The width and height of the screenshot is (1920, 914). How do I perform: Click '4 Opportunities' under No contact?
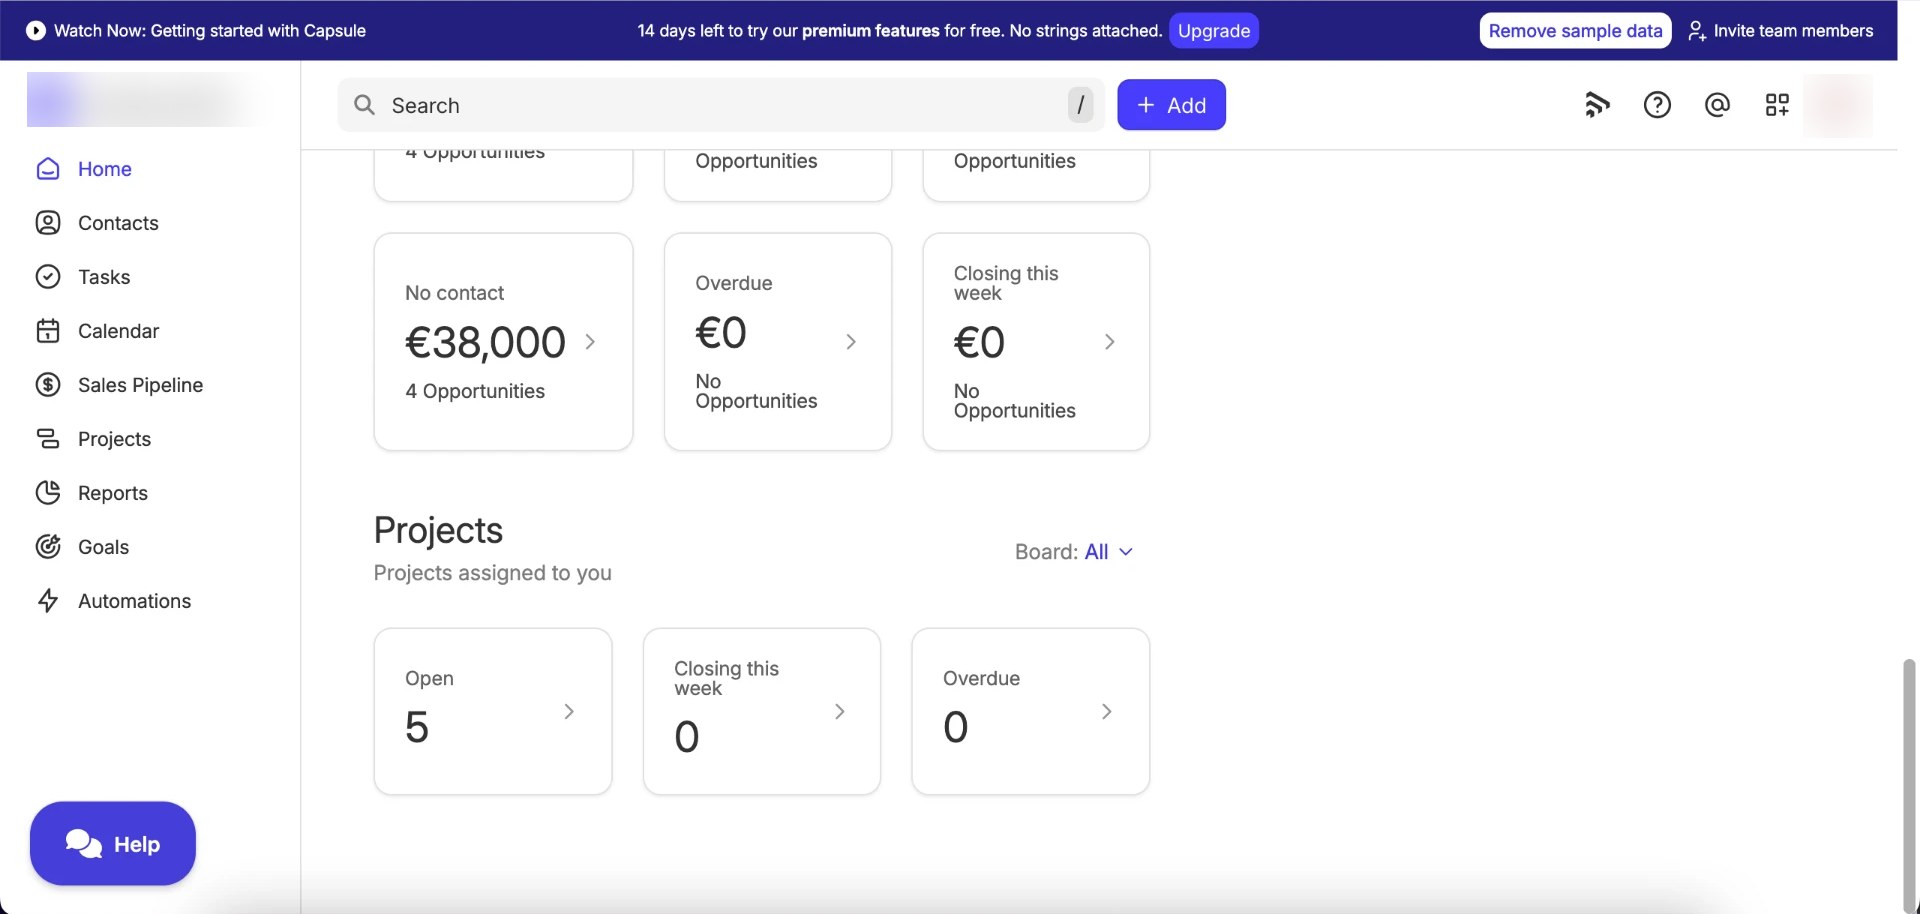coord(475,391)
